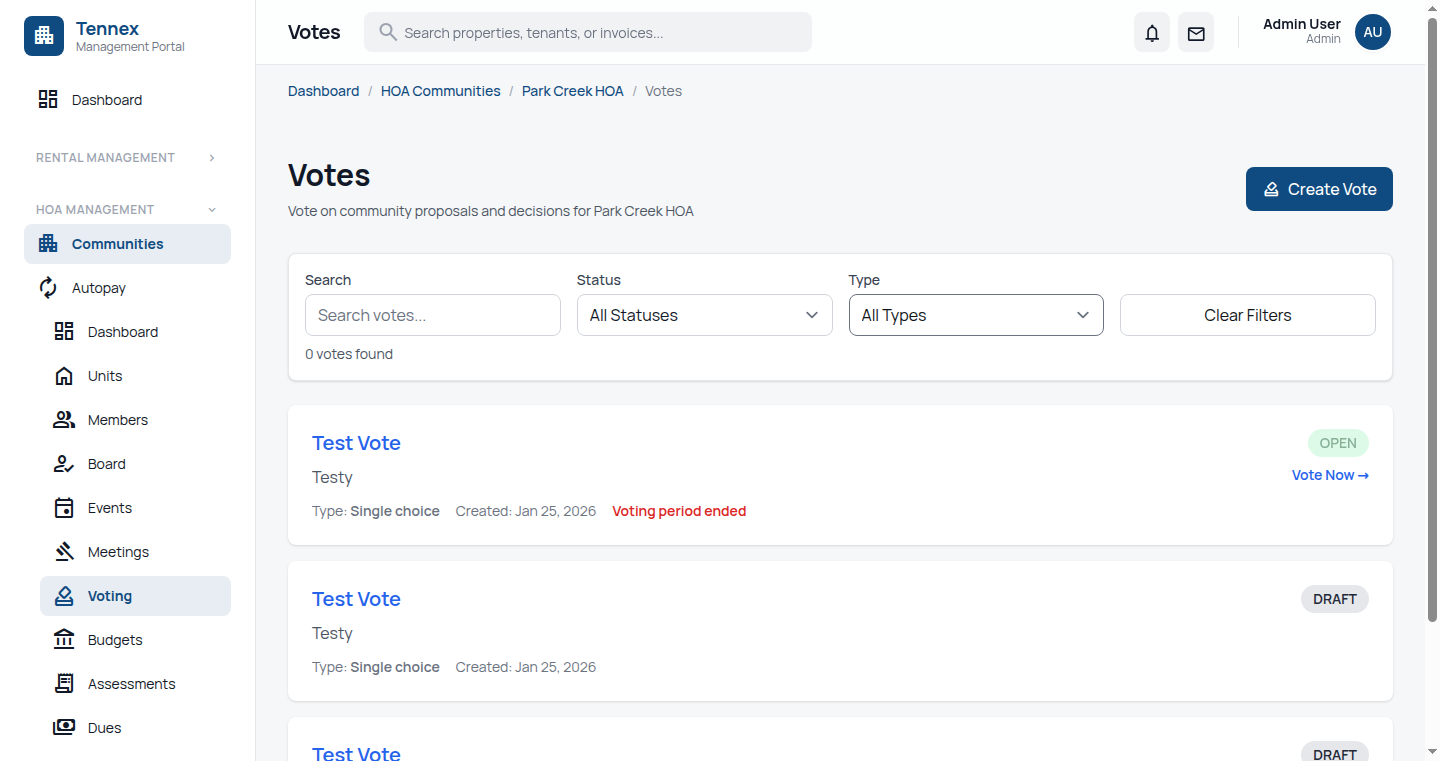Click the Search votes input field
1440x761 pixels.
pos(432,315)
